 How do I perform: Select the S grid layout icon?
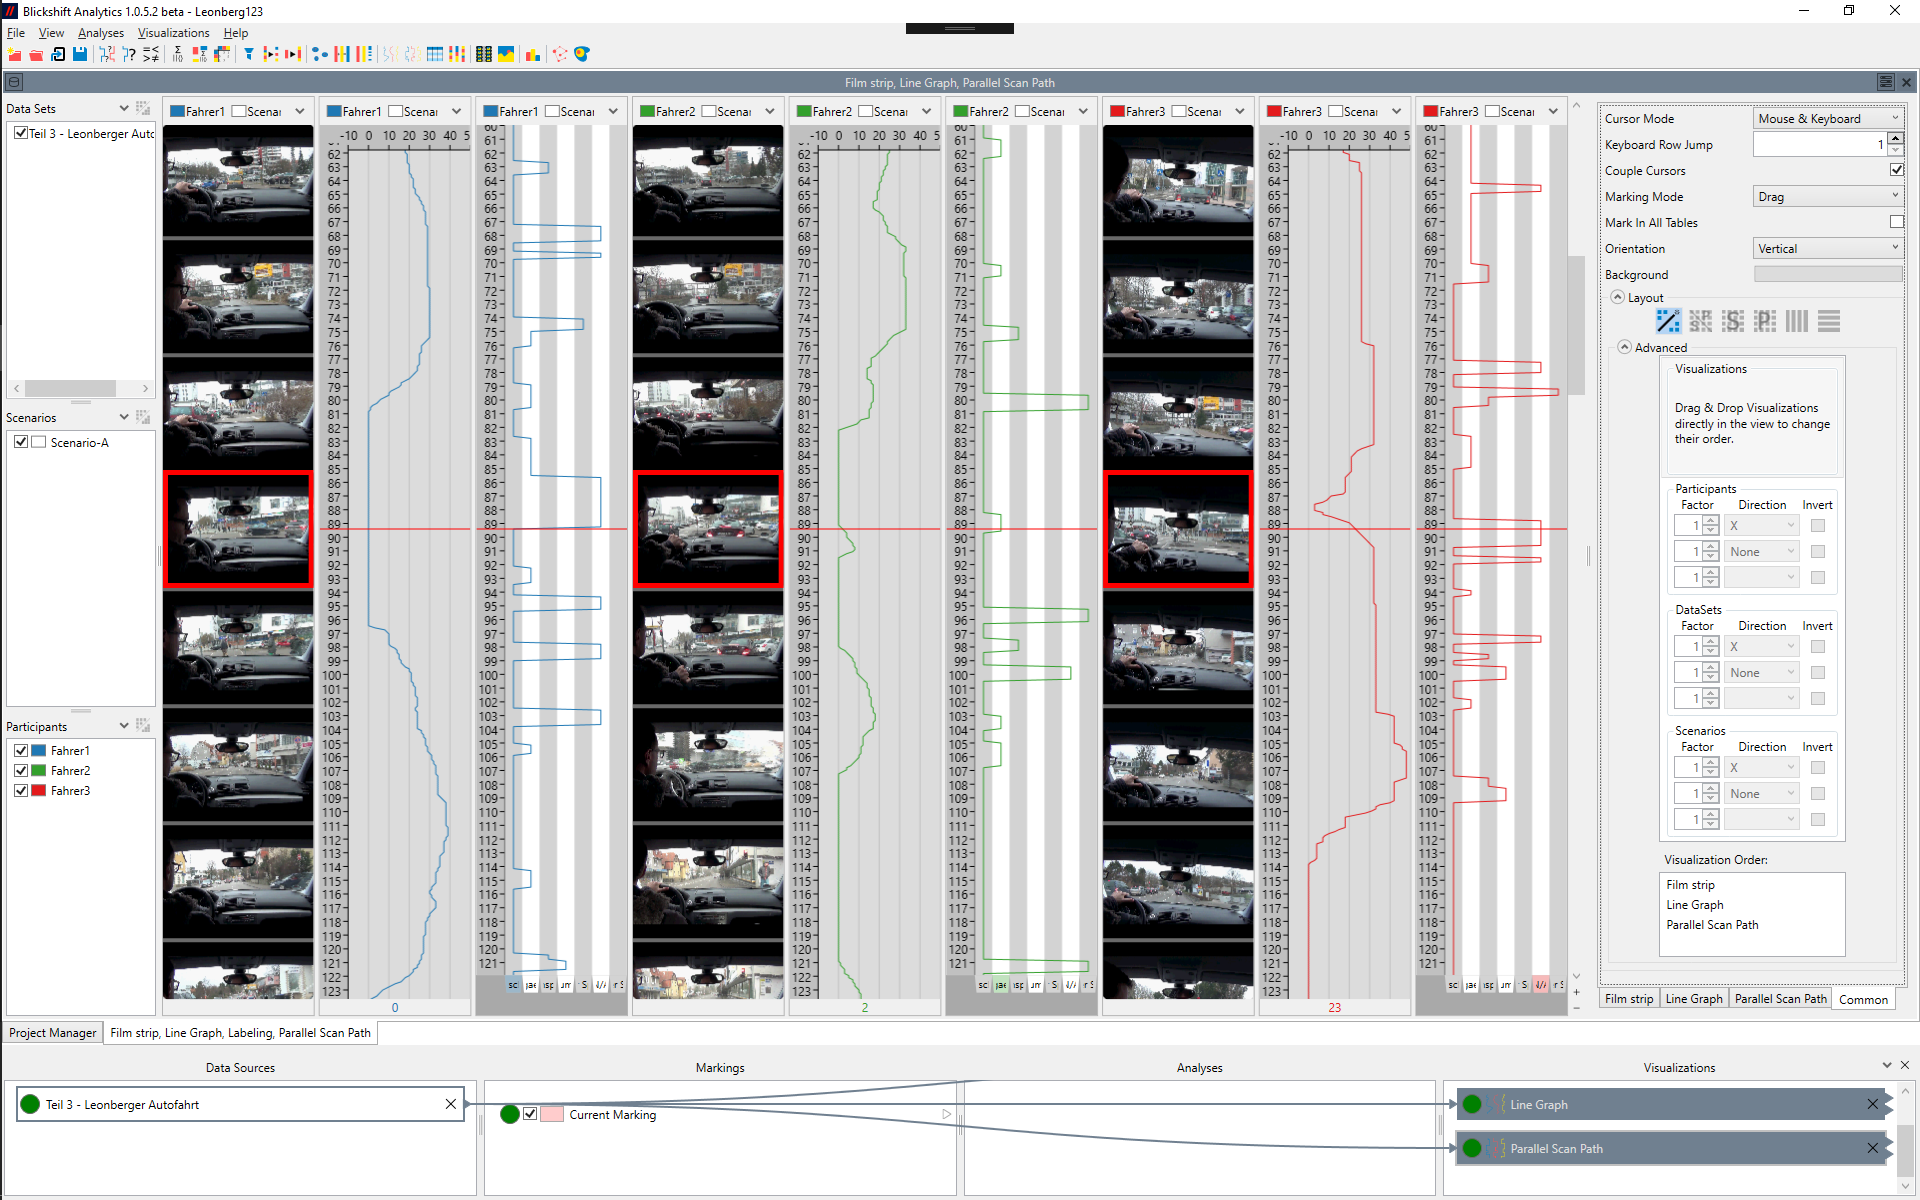(x=1732, y=321)
